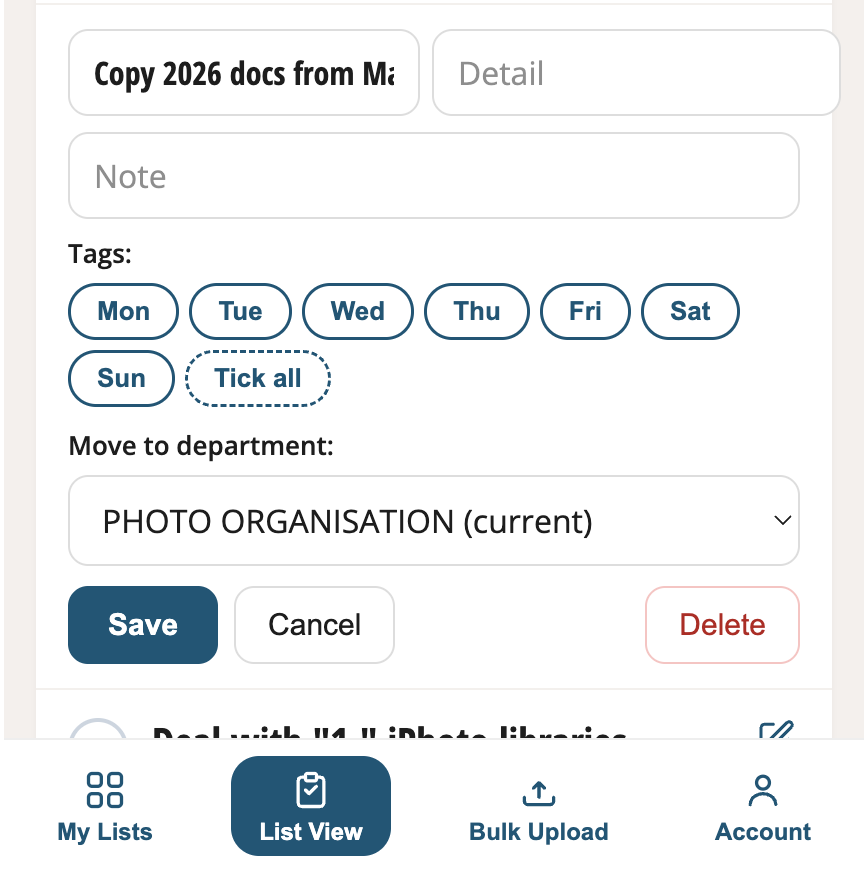The width and height of the screenshot is (866, 880).
Task: Toggle the Fri tag
Action: (585, 311)
